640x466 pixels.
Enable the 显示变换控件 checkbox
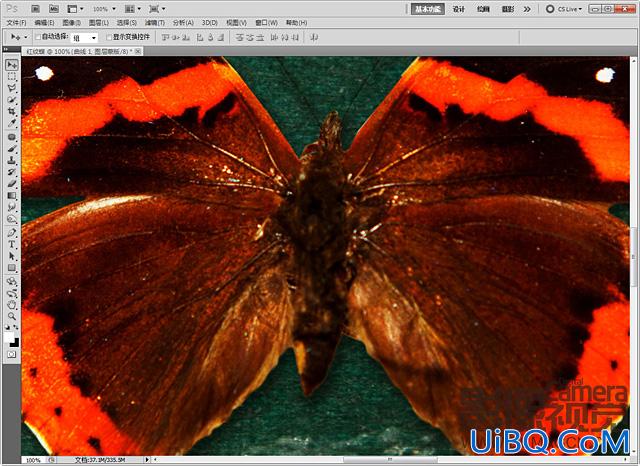[x=109, y=37]
